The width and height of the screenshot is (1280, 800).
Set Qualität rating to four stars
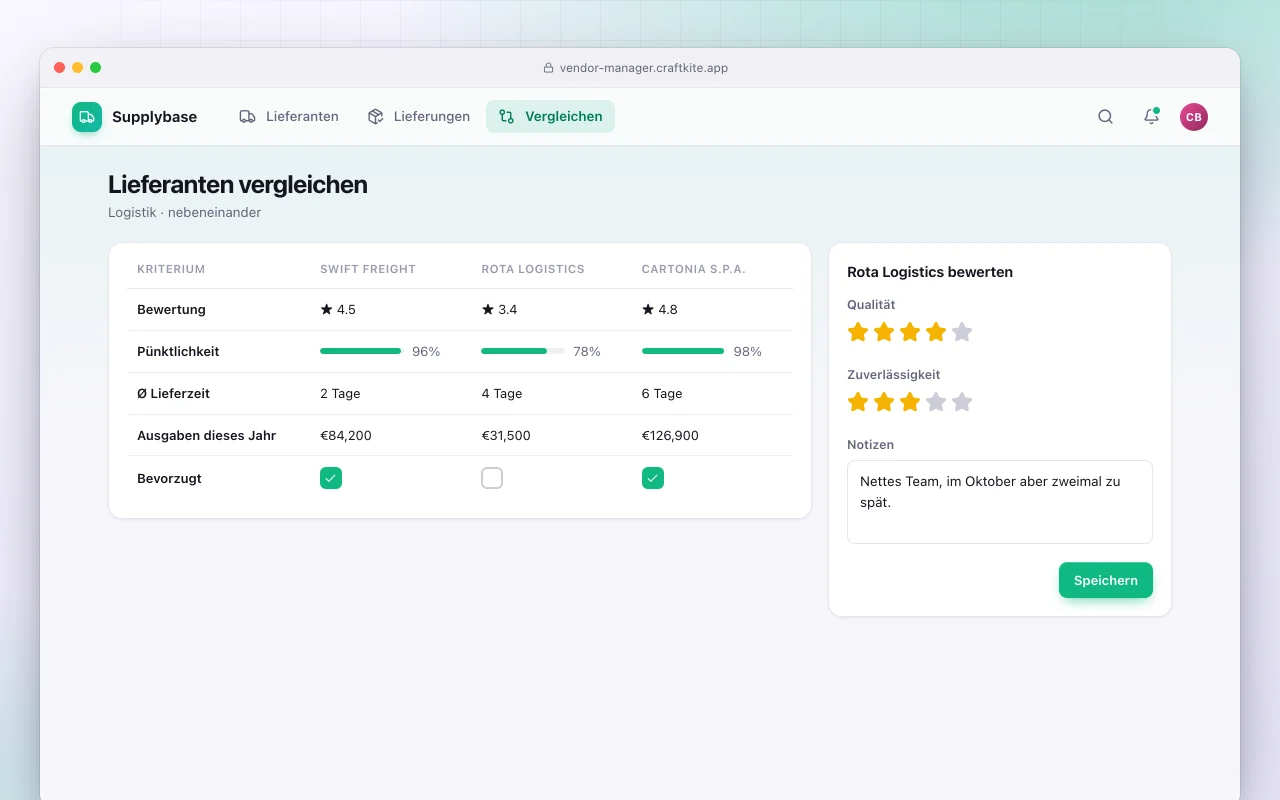coord(936,332)
